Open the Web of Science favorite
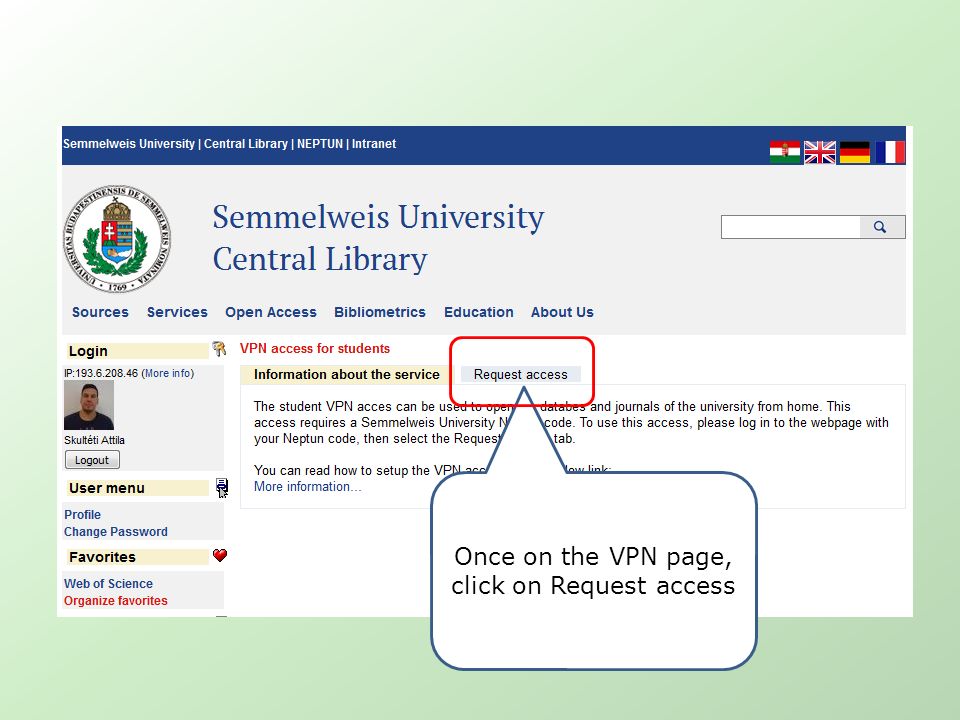This screenshot has height=720, width=960. tap(108, 583)
